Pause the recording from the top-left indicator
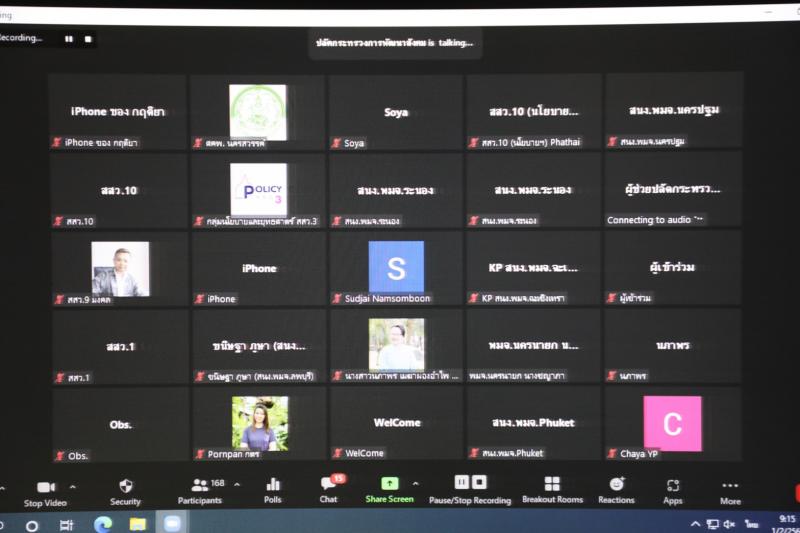This screenshot has width=800, height=533. coord(69,39)
